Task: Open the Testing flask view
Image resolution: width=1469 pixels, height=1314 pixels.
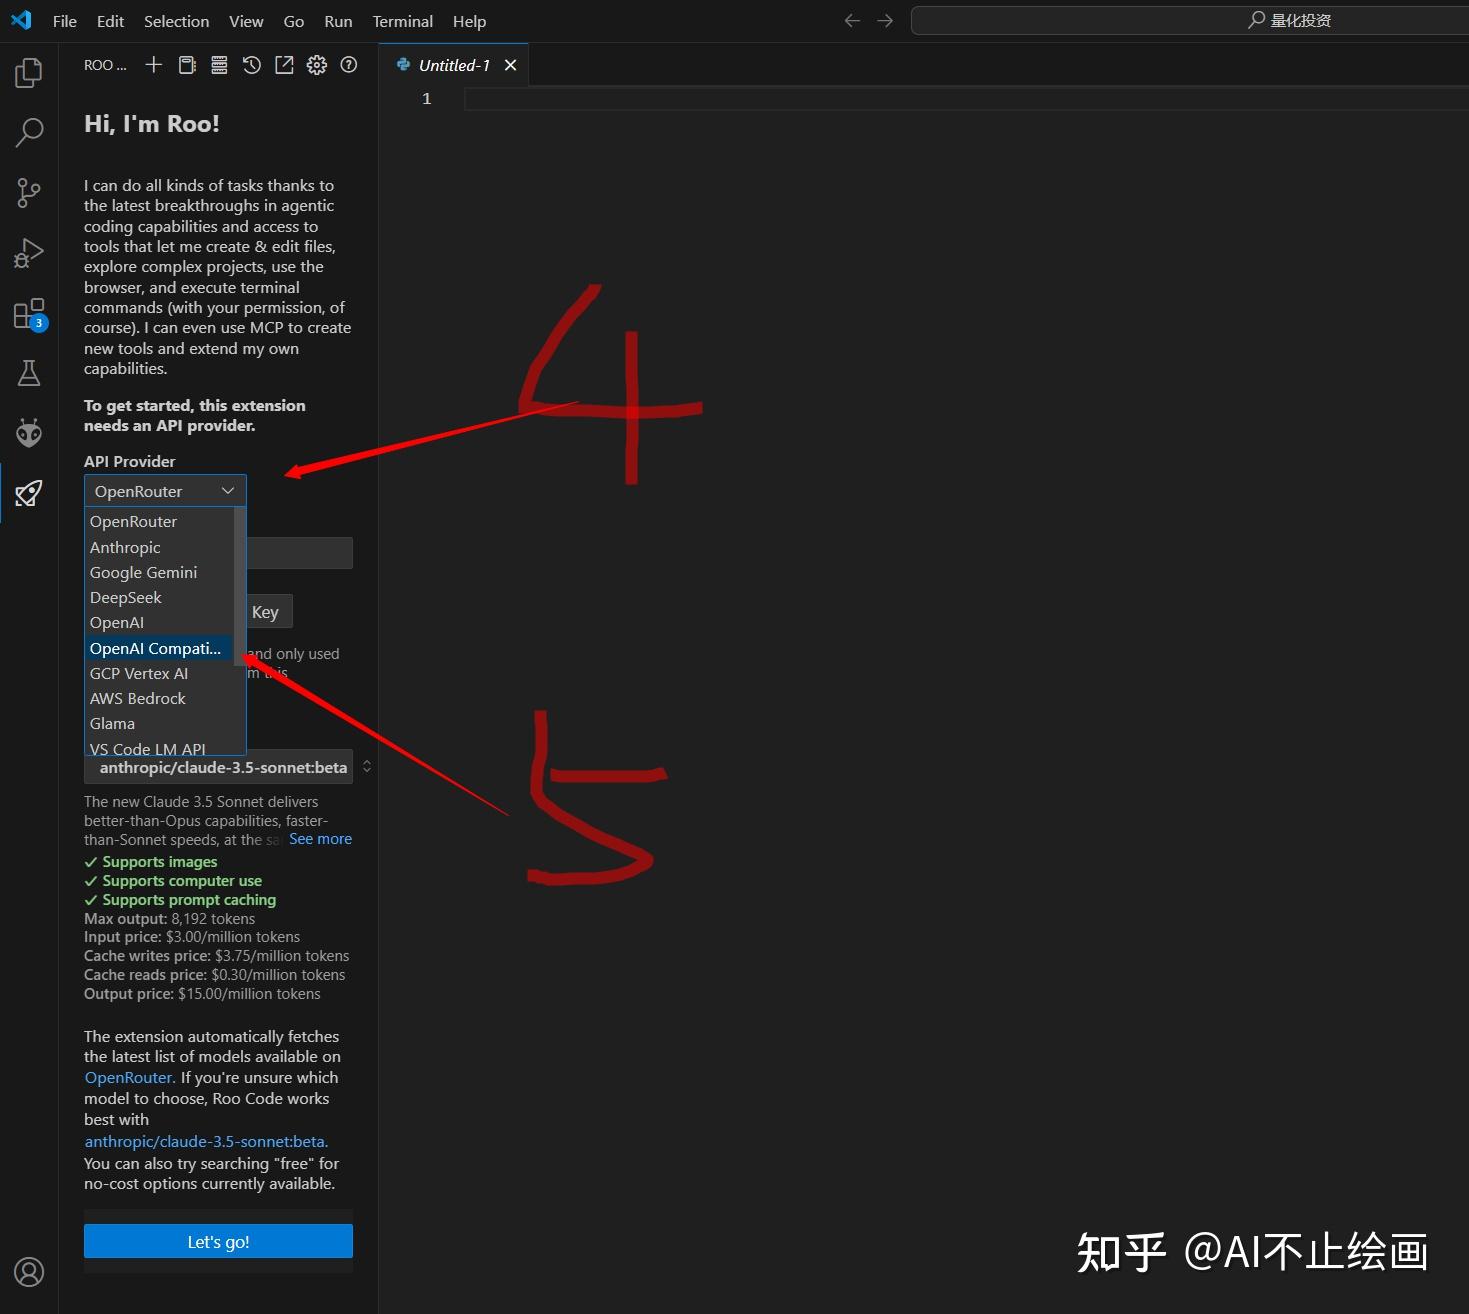Action: tap(29, 374)
